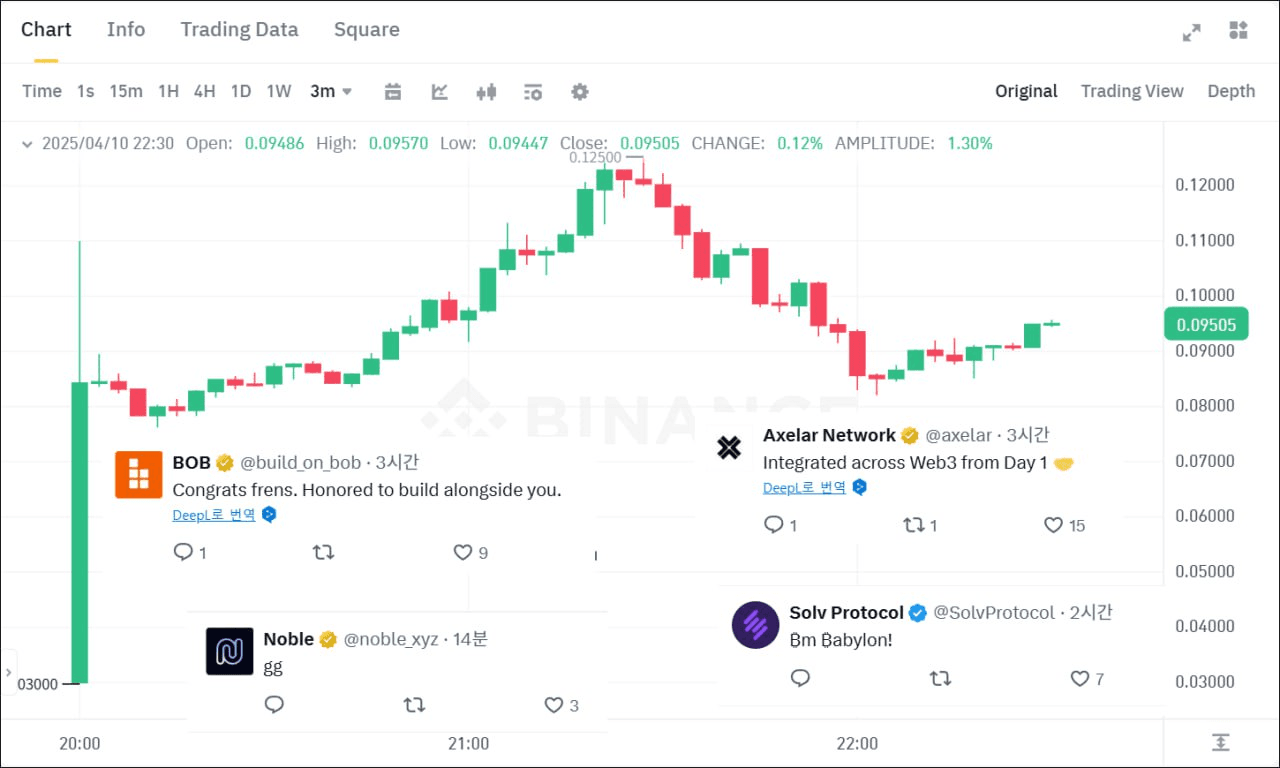Open the technical indicators chart icon
Viewport: 1280px width, 768px height.
(x=439, y=92)
